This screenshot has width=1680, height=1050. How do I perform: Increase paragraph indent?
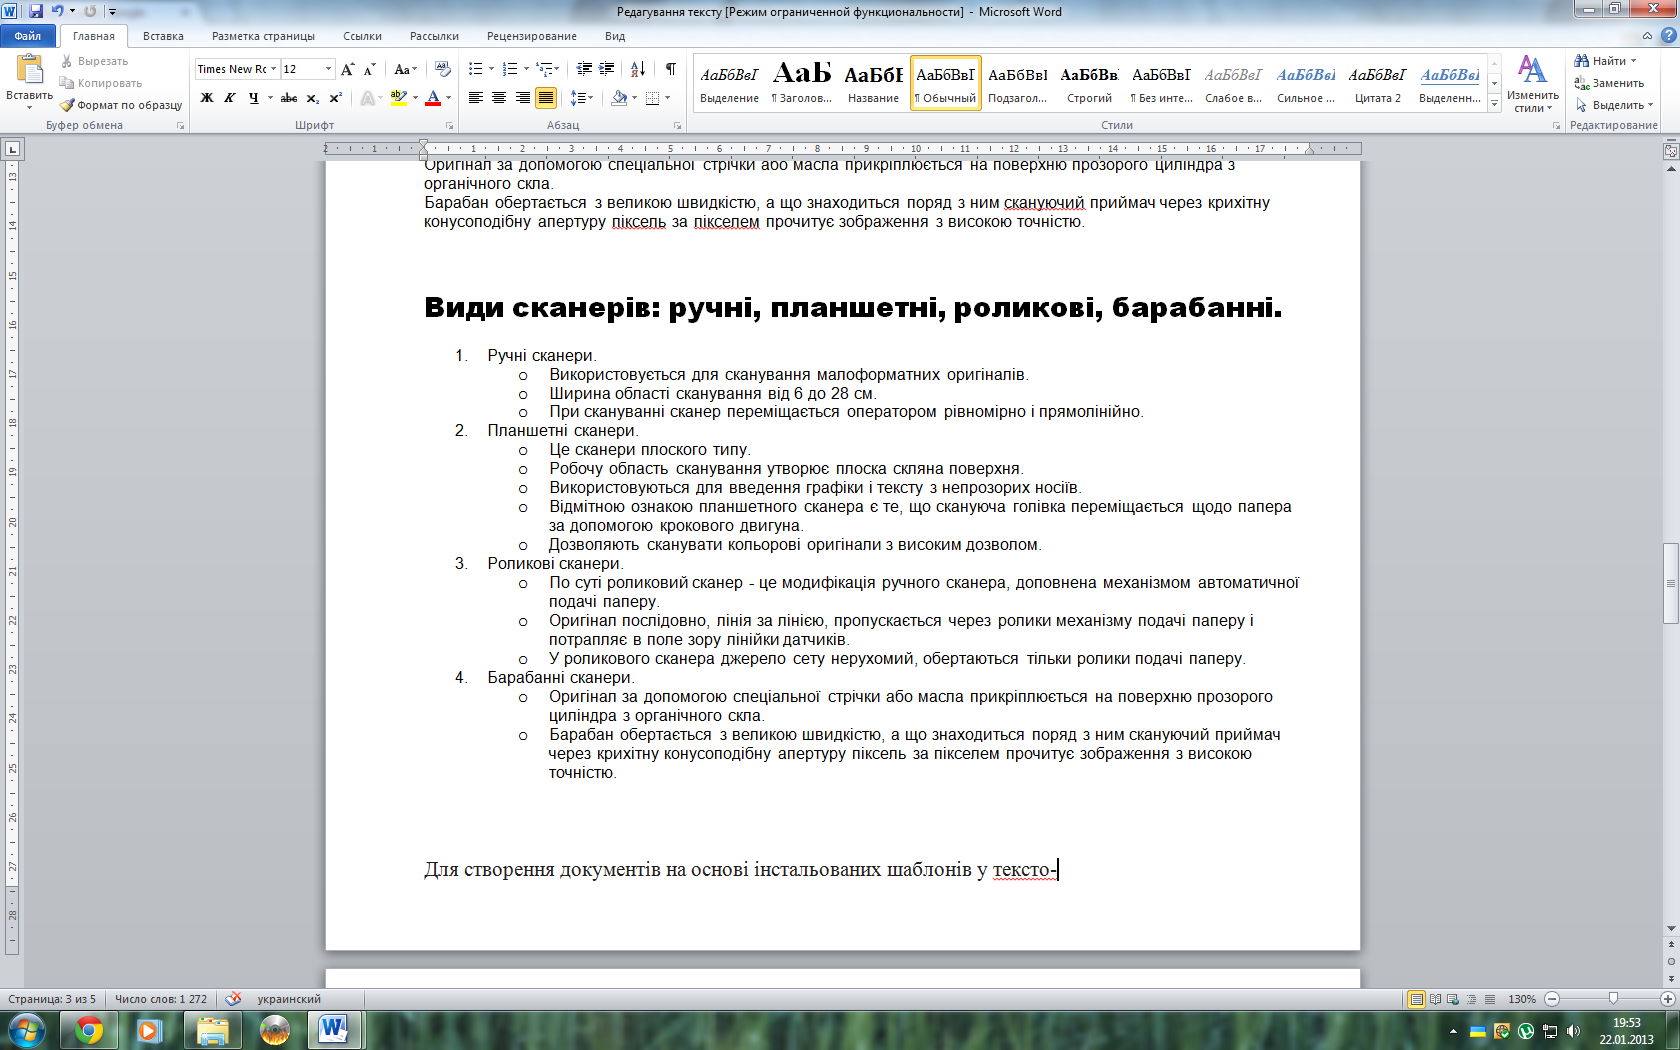point(607,69)
